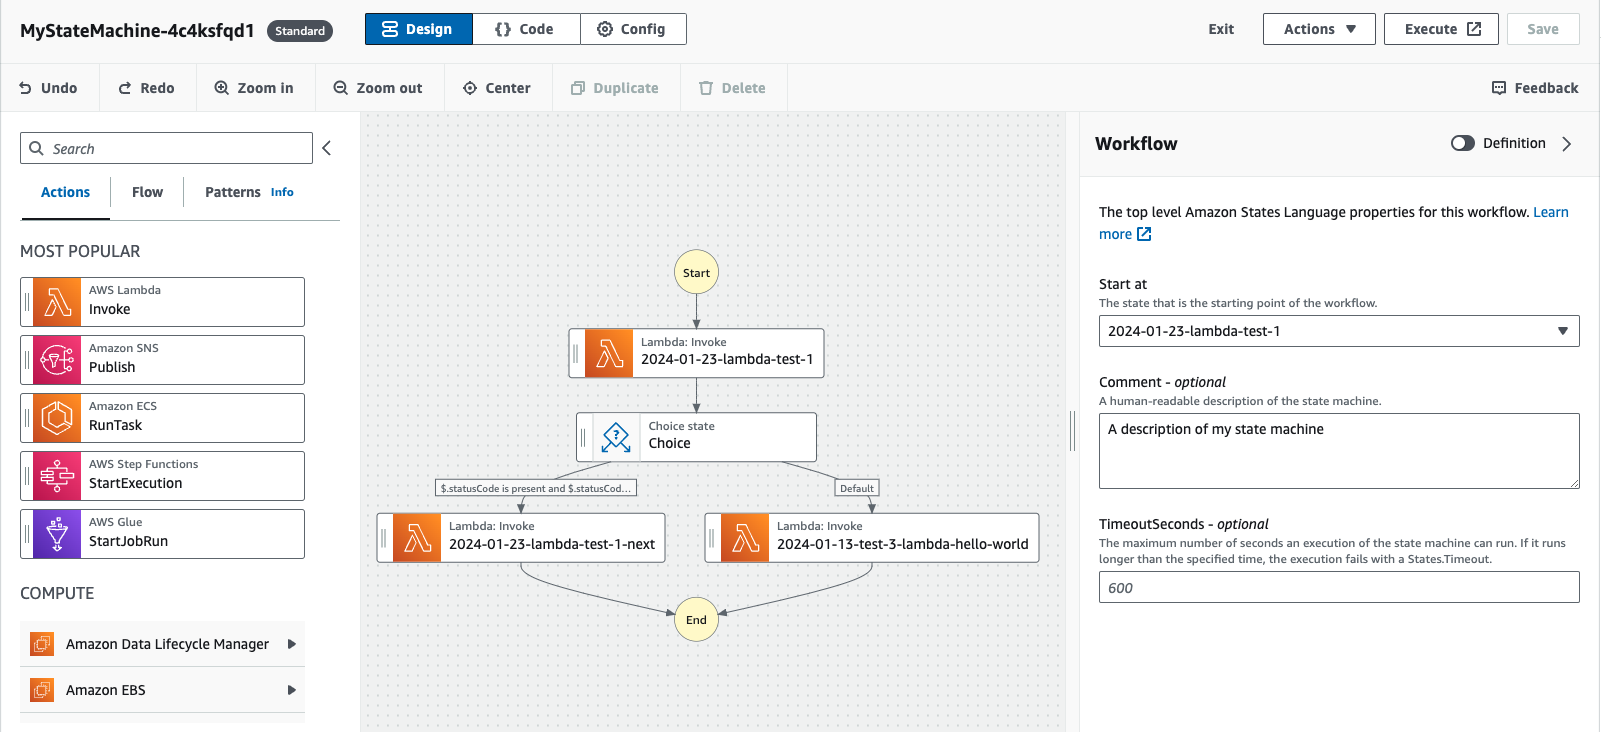Open the Start at dropdown
The width and height of the screenshot is (1601, 732).
[1339, 331]
